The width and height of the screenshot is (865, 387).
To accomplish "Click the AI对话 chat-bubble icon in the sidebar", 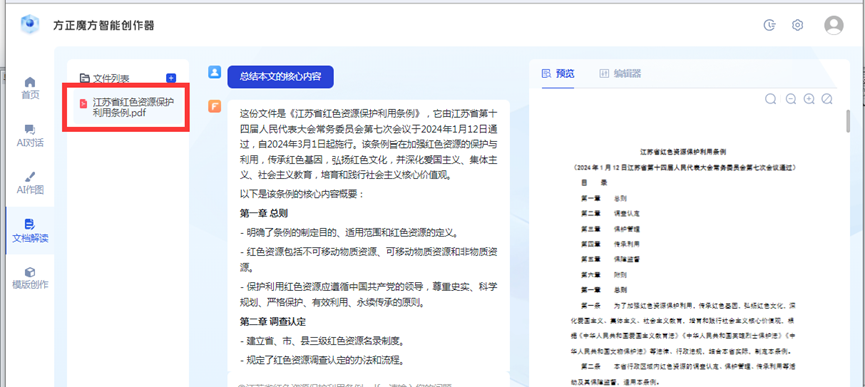I will [30, 130].
